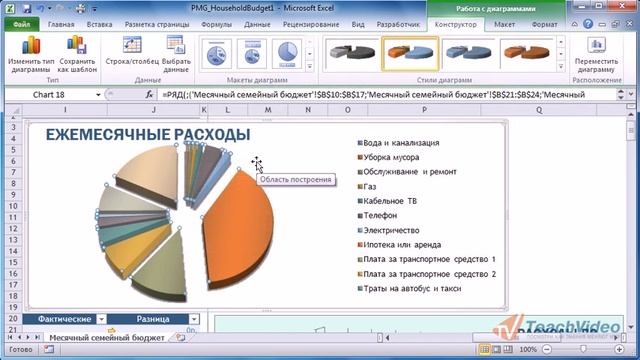Open the Разница column filter dropdown
This screenshot has height=360, width=640.
coord(194,319)
